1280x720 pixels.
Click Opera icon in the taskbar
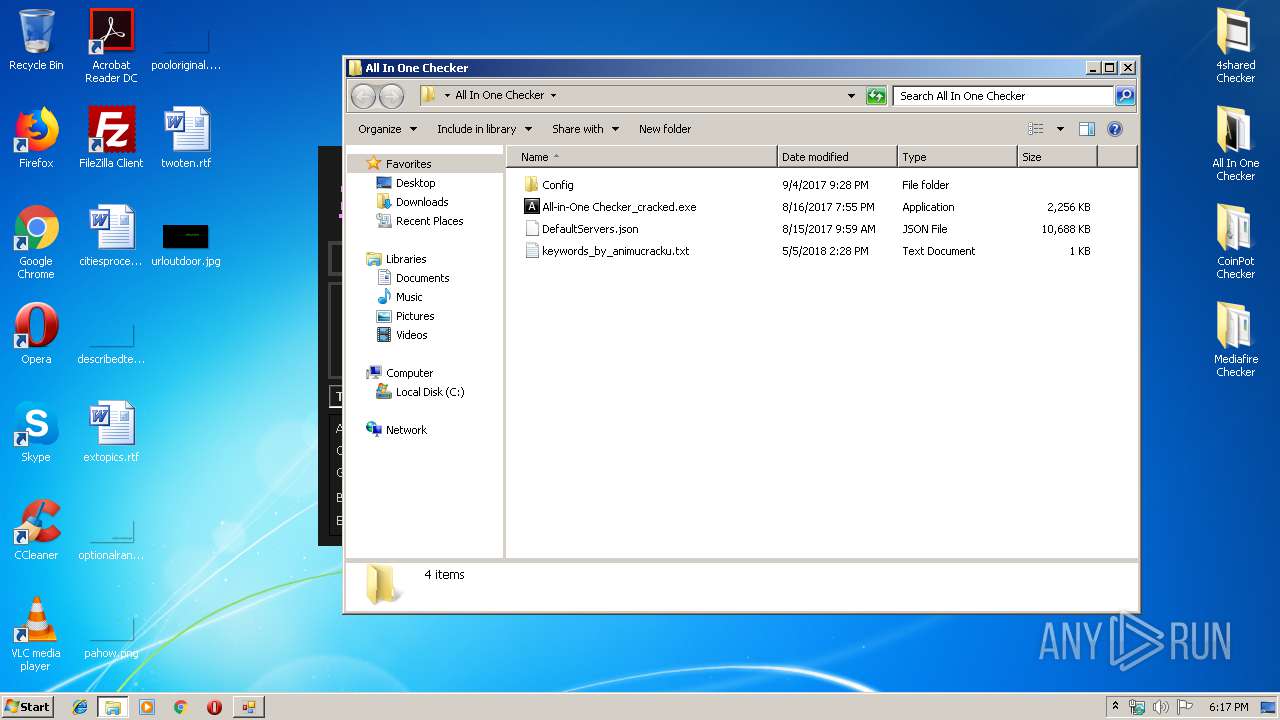click(214, 707)
